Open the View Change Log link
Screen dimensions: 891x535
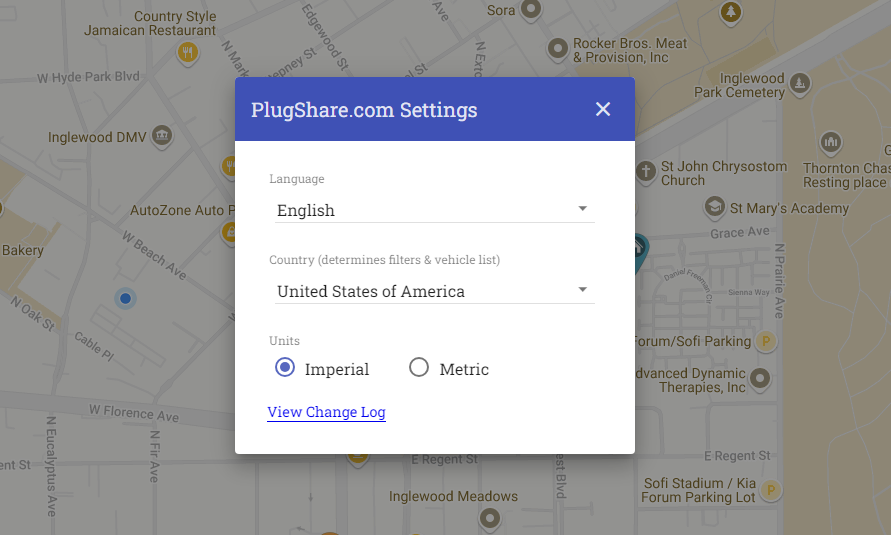click(x=326, y=412)
